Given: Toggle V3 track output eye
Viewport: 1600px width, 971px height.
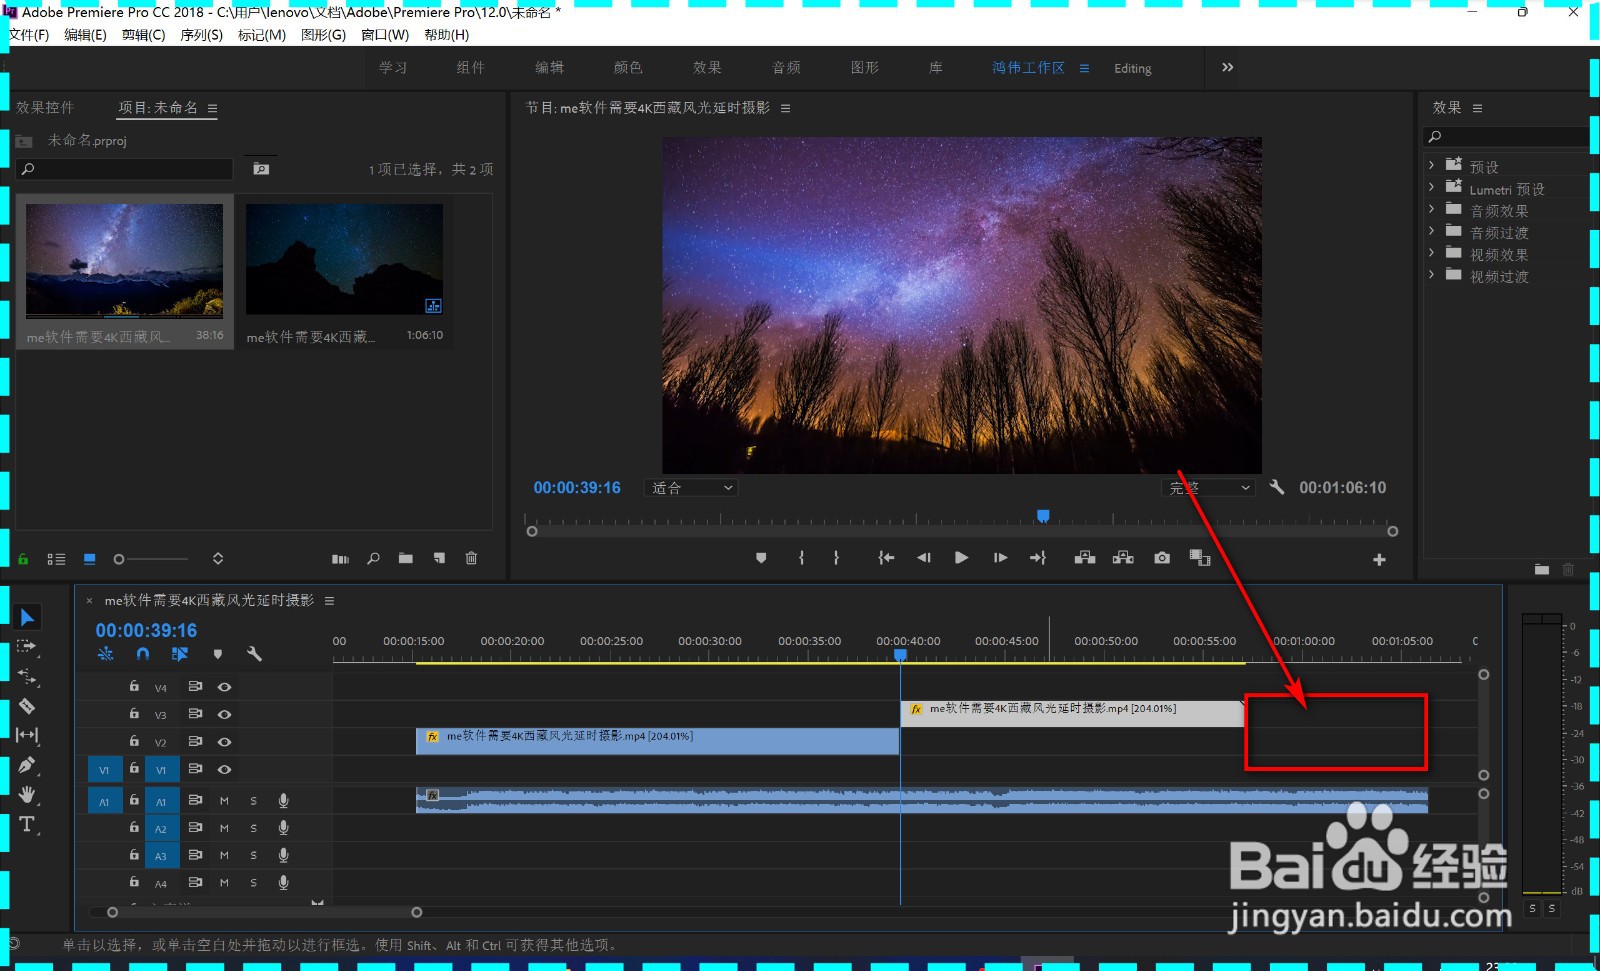Looking at the screenshot, I should click(x=225, y=714).
